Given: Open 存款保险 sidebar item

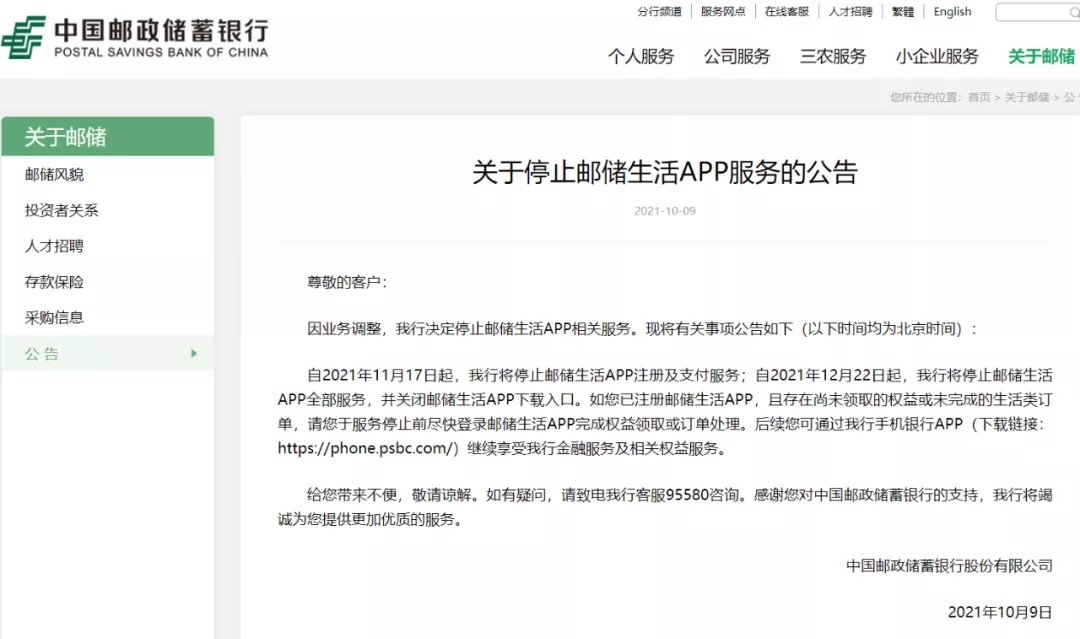Looking at the screenshot, I should click(55, 282).
